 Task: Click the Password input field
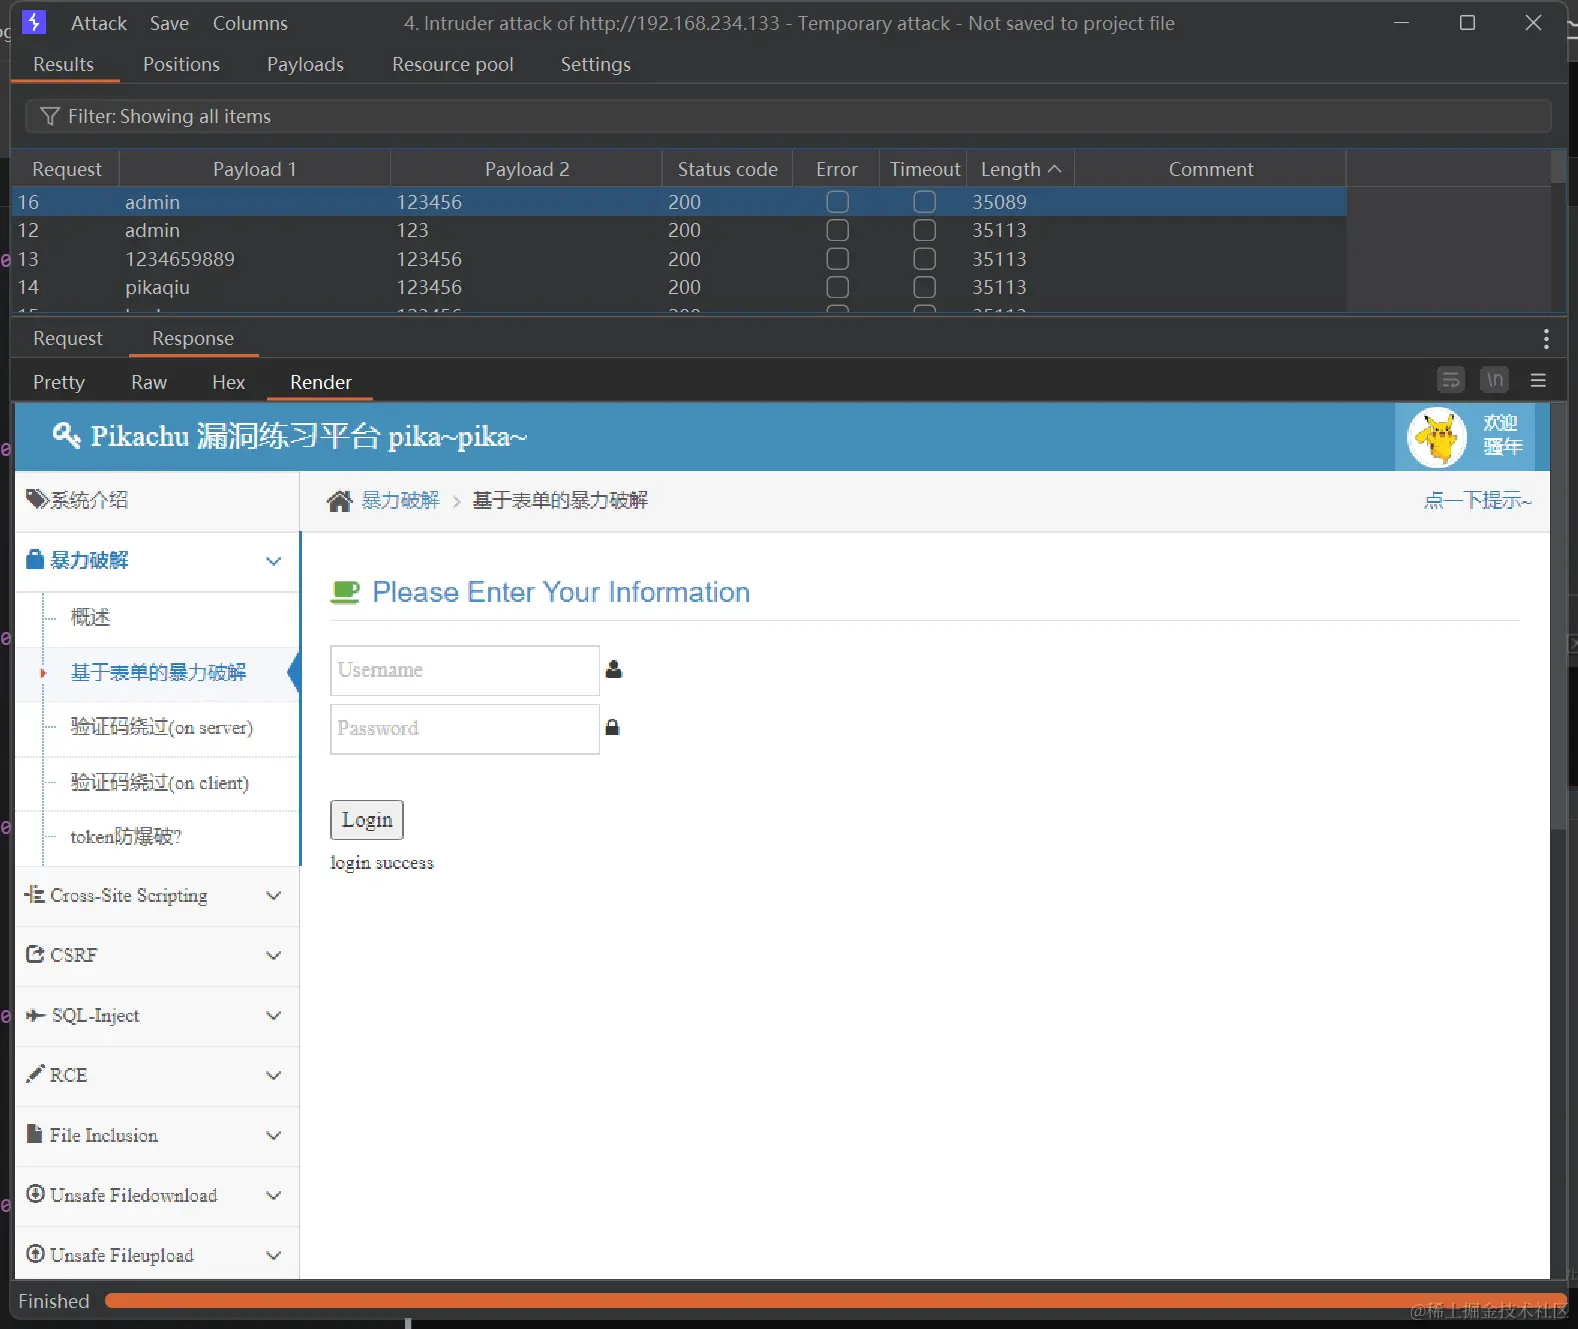pos(465,728)
